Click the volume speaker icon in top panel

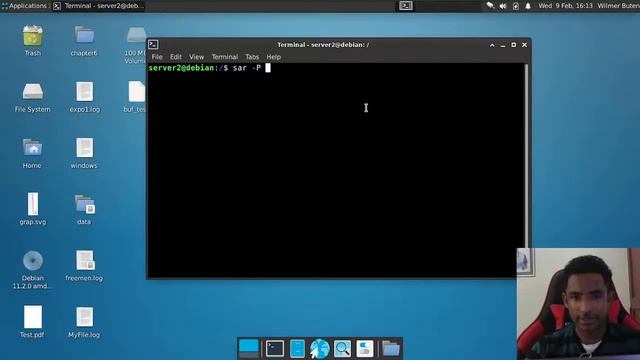coord(503,6)
